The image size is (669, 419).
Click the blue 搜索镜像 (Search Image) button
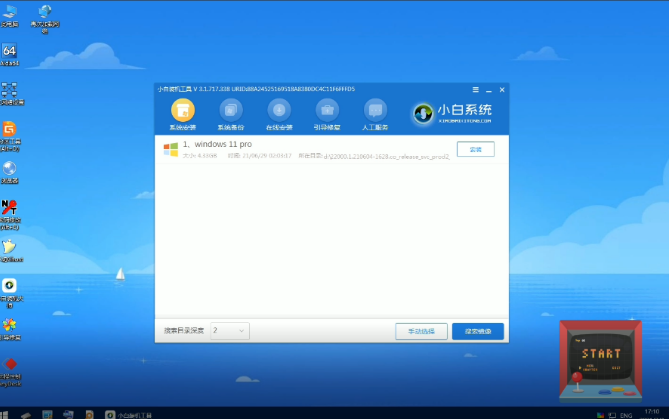click(477, 331)
